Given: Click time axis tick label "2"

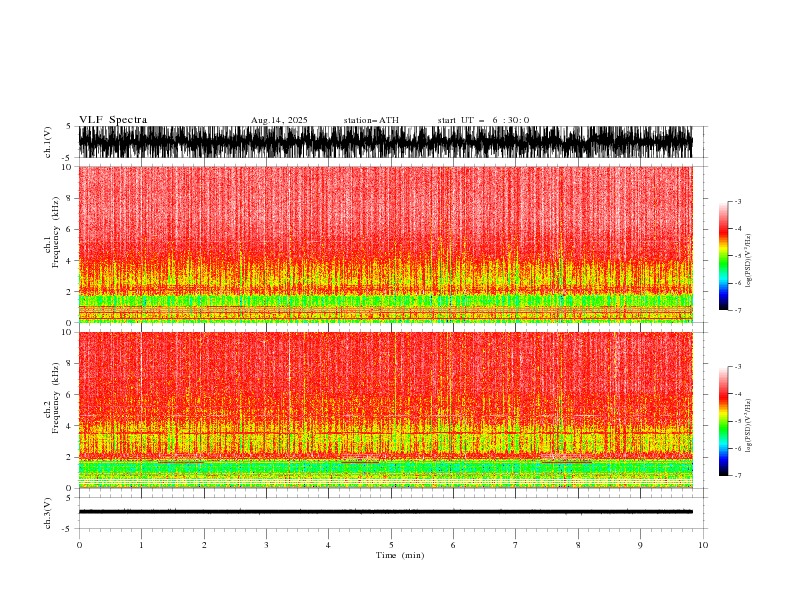Looking at the screenshot, I should (204, 545).
